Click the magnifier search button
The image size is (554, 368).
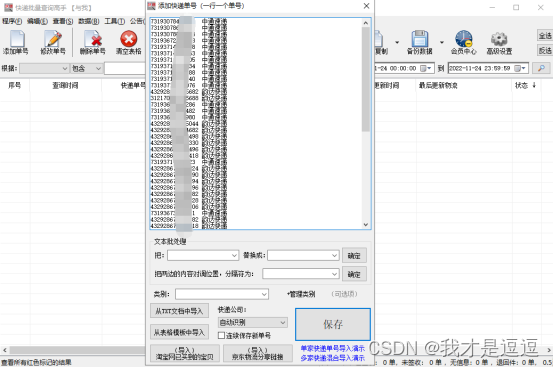[x=541, y=68]
